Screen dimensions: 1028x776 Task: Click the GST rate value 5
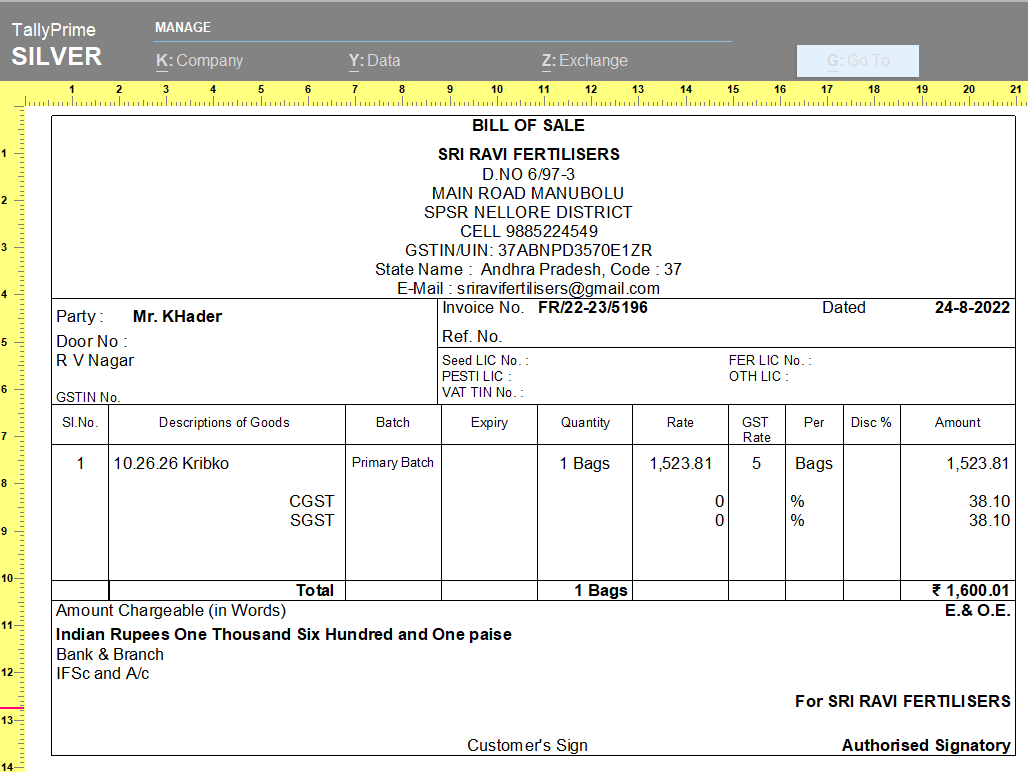point(756,463)
